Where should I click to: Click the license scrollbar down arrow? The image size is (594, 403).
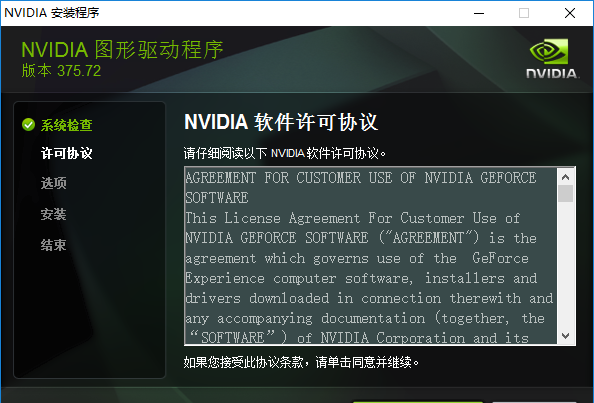566,336
